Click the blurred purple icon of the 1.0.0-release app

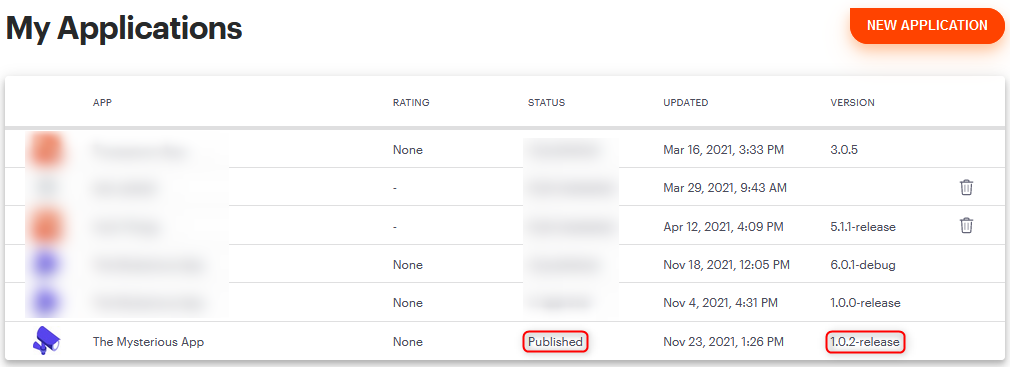coord(45,302)
